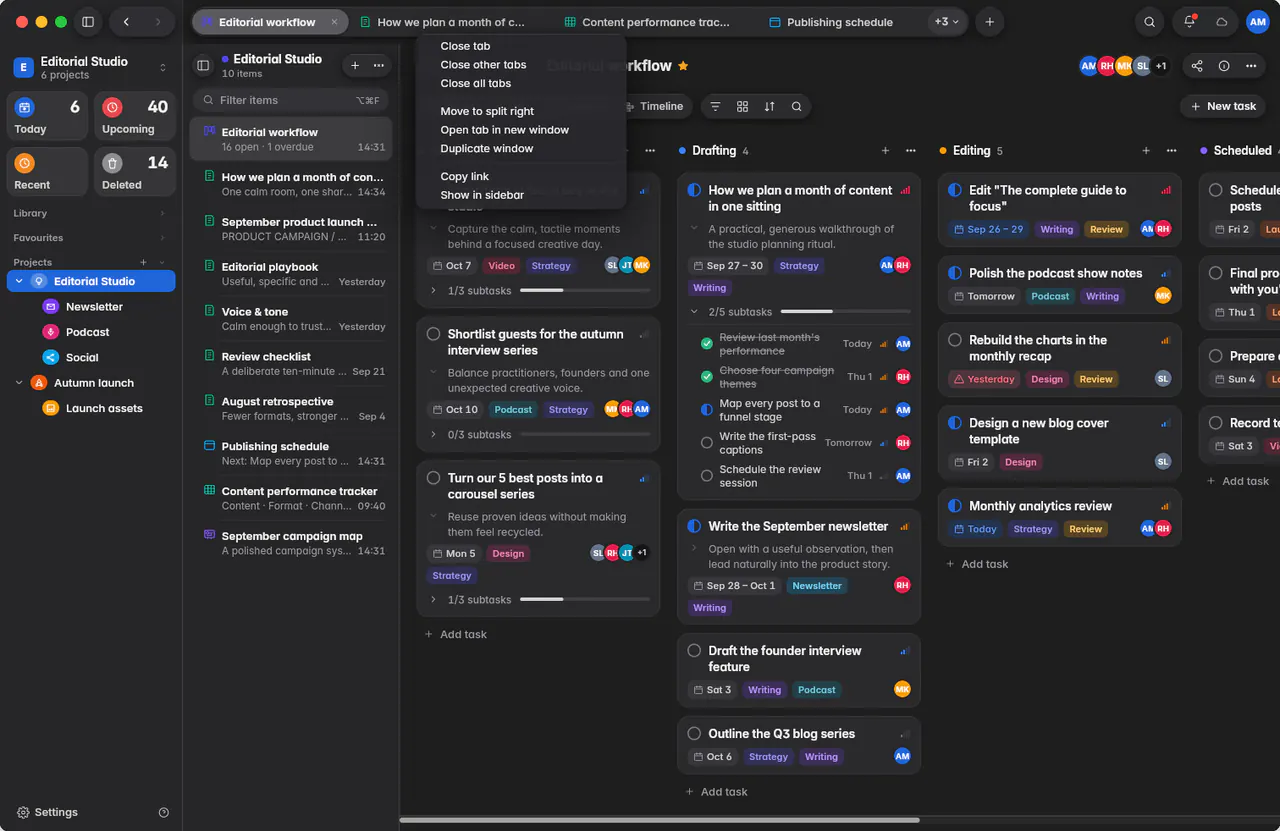Screen dimensions: 1280x831
Task: Open Editorial Studio list more options
Action: pos(378,65)
